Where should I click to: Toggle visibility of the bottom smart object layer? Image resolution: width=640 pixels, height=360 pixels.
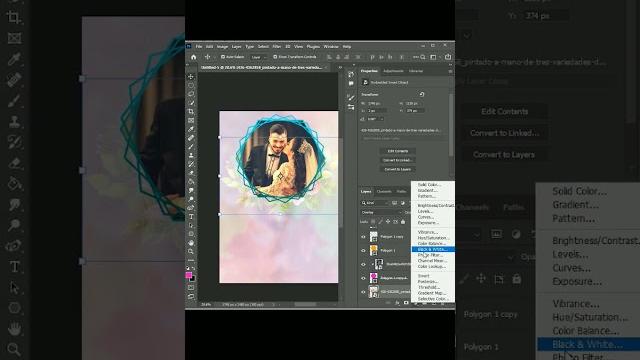[363, 292]
